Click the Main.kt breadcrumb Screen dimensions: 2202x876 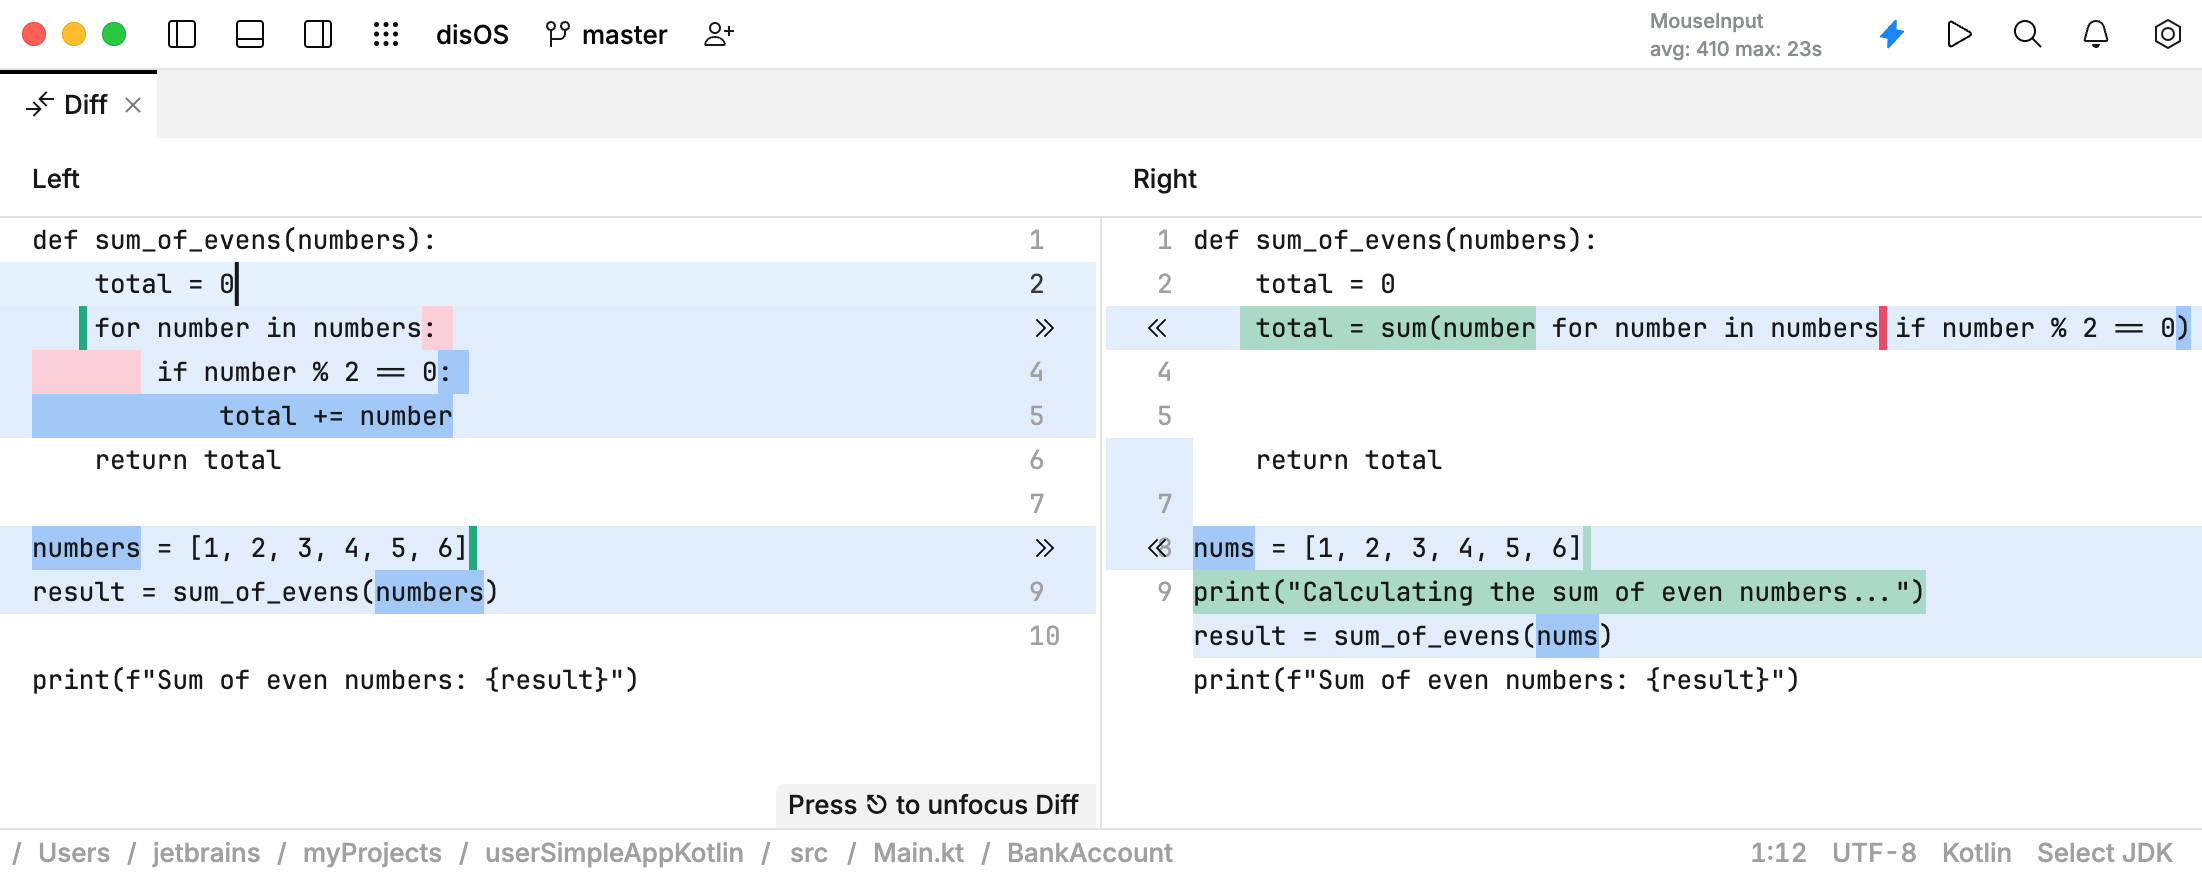[x=918, y=853]
